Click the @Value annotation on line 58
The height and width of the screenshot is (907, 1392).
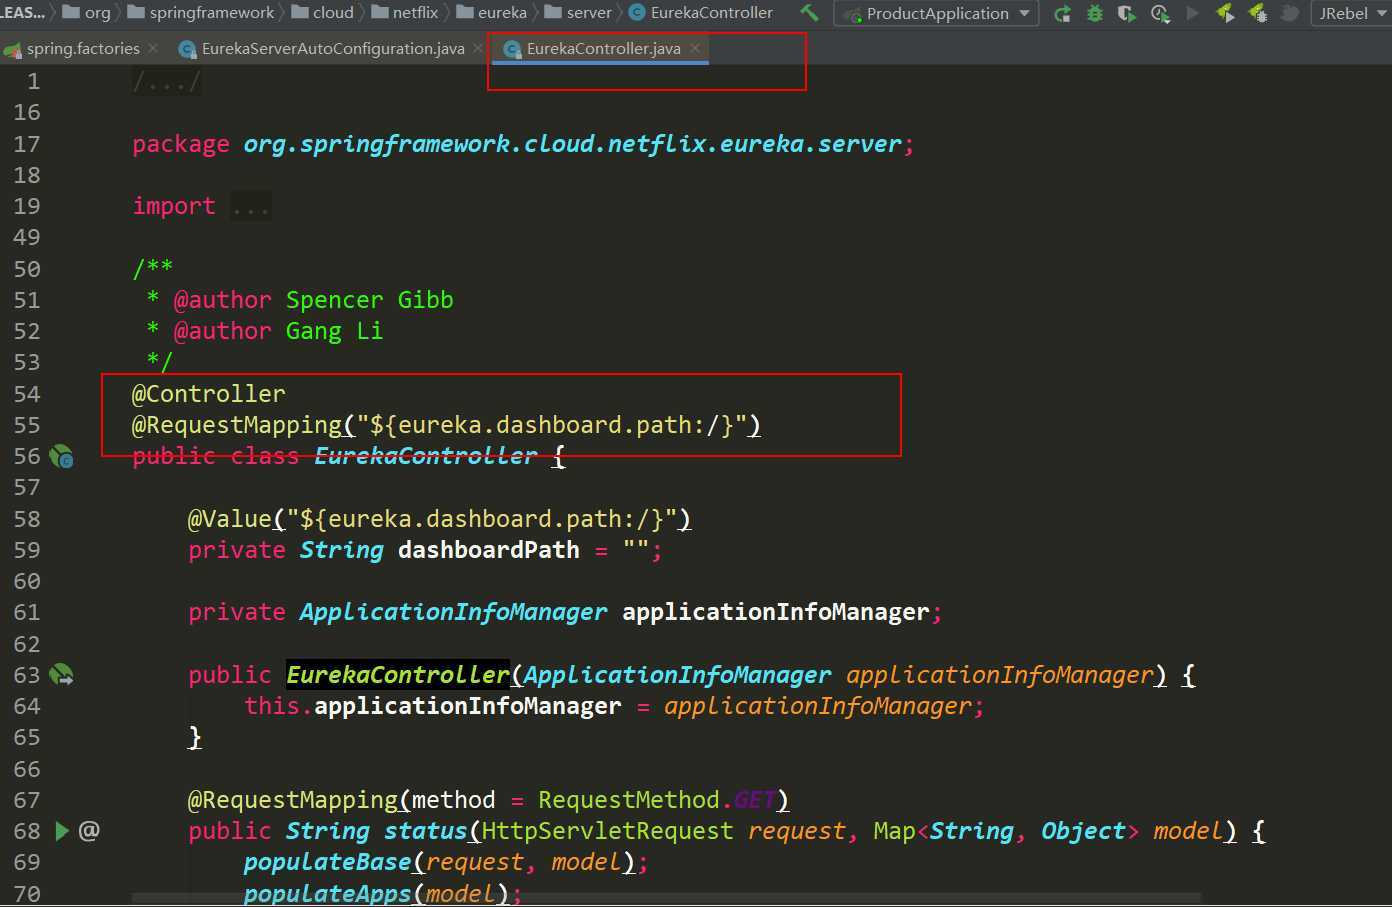click(x=230, y=519)
